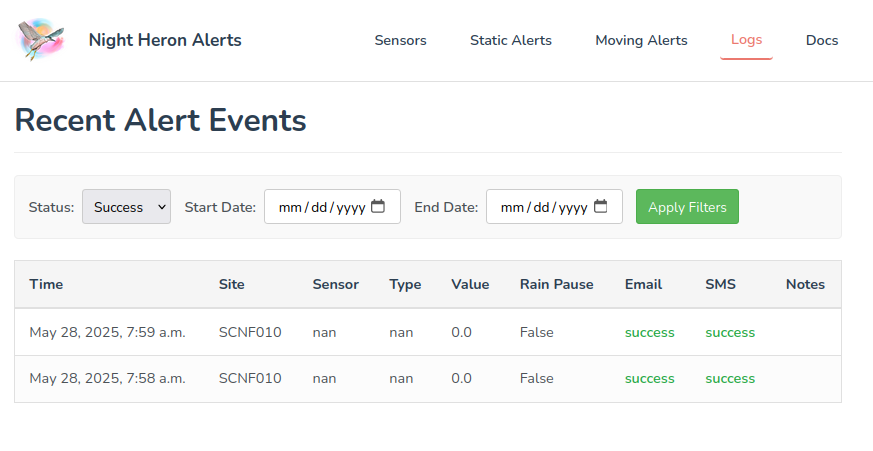Click the Night Heron Alerts title link

click(165, 40)
